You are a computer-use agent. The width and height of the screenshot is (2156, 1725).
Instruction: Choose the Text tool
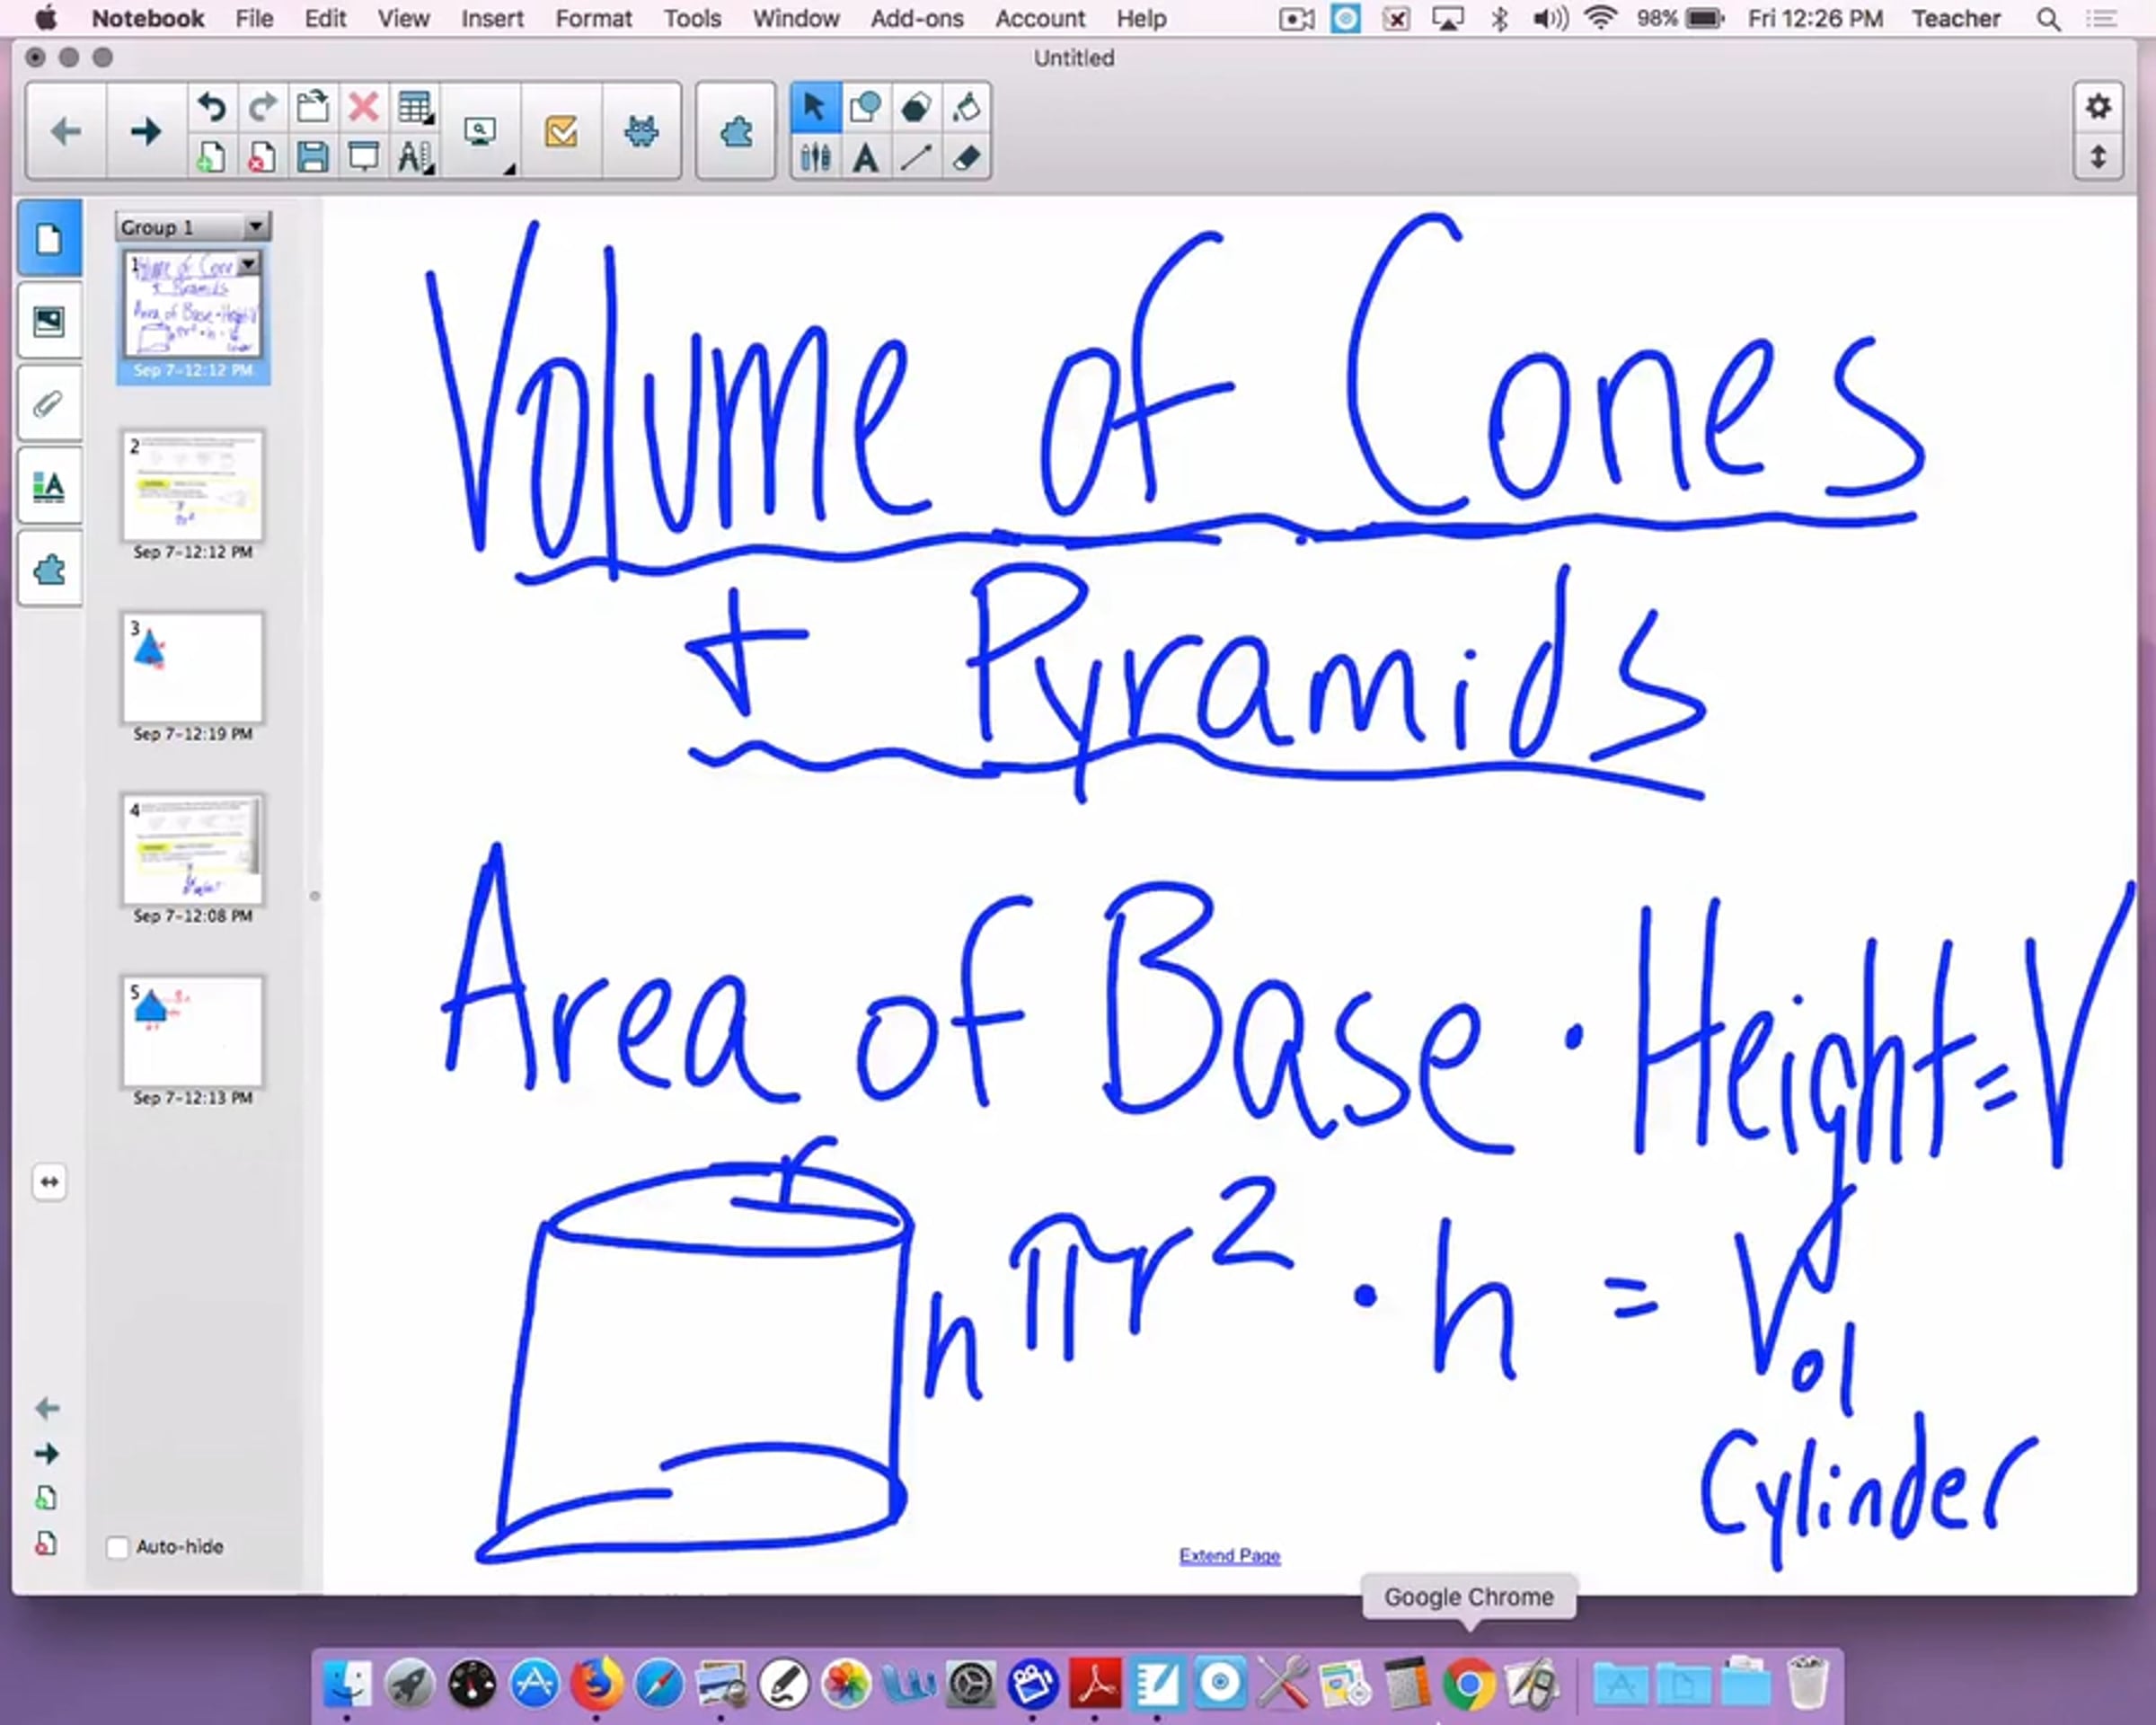[865, 157]
